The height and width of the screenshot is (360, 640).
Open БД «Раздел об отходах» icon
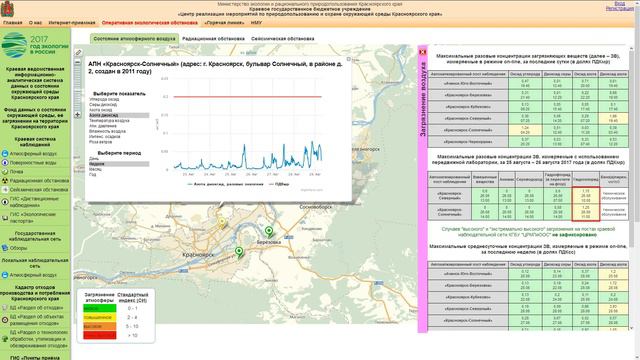point(5,308)
